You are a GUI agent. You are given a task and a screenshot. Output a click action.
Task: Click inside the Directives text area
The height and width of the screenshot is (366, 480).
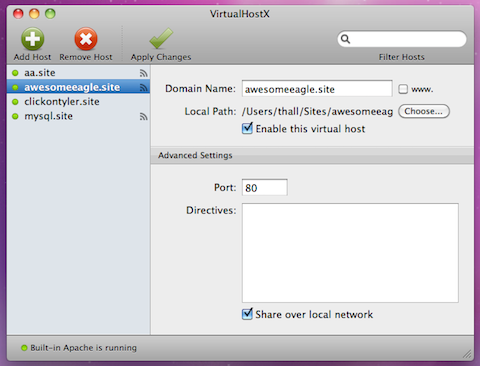point(350,253)
